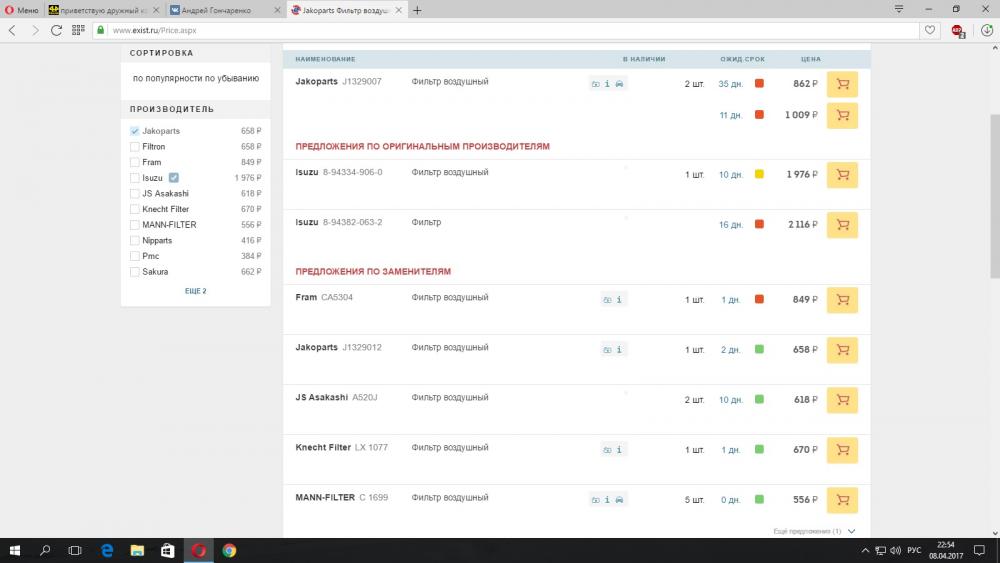Open car applicability icon for Jakoparts J1329007
Image resolution: width=1000 pixels, height=563 pixels.
(x=619, y=84)
